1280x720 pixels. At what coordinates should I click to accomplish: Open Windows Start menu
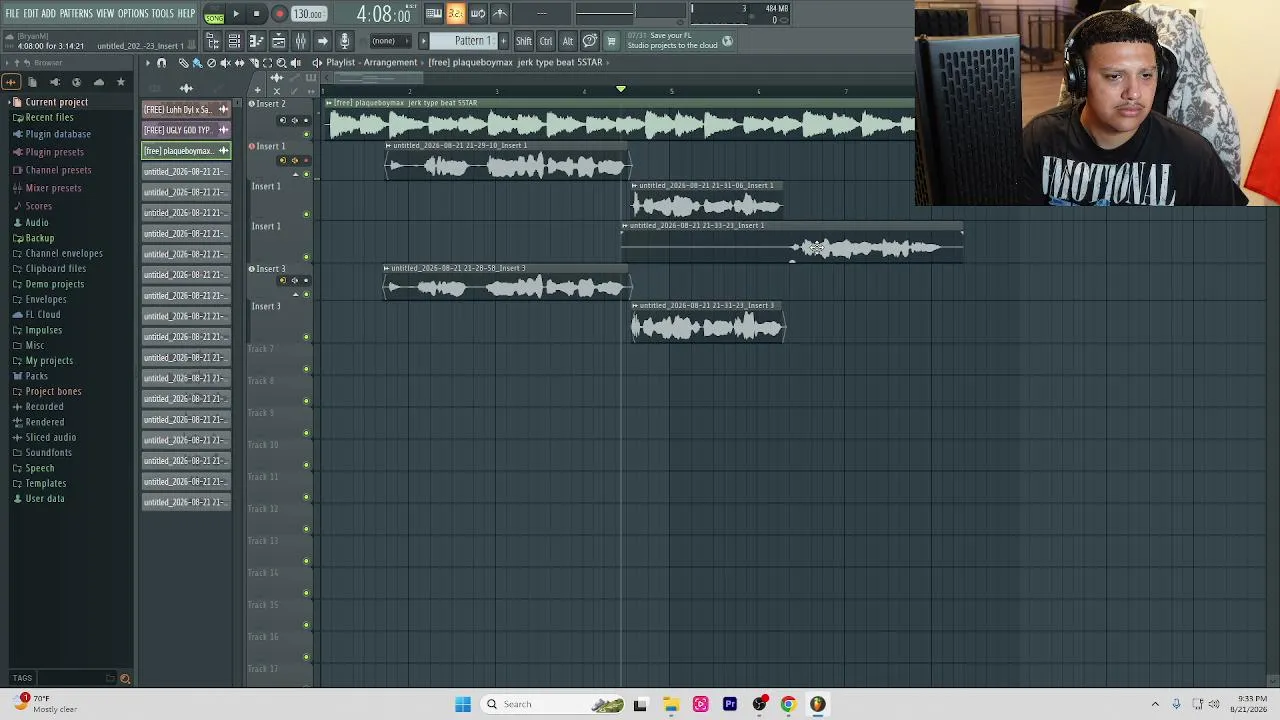point(463,704)
